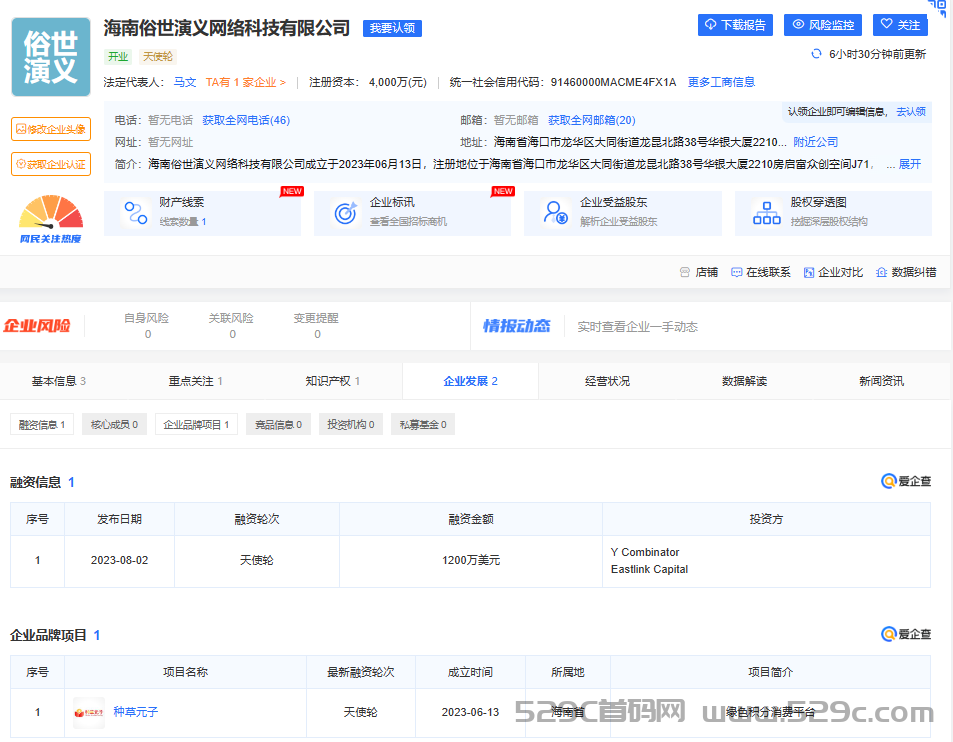The width and height of the screenshot is (953, 742).
Task: Click the 店铺 shop icon
Action: click(685, 272)
